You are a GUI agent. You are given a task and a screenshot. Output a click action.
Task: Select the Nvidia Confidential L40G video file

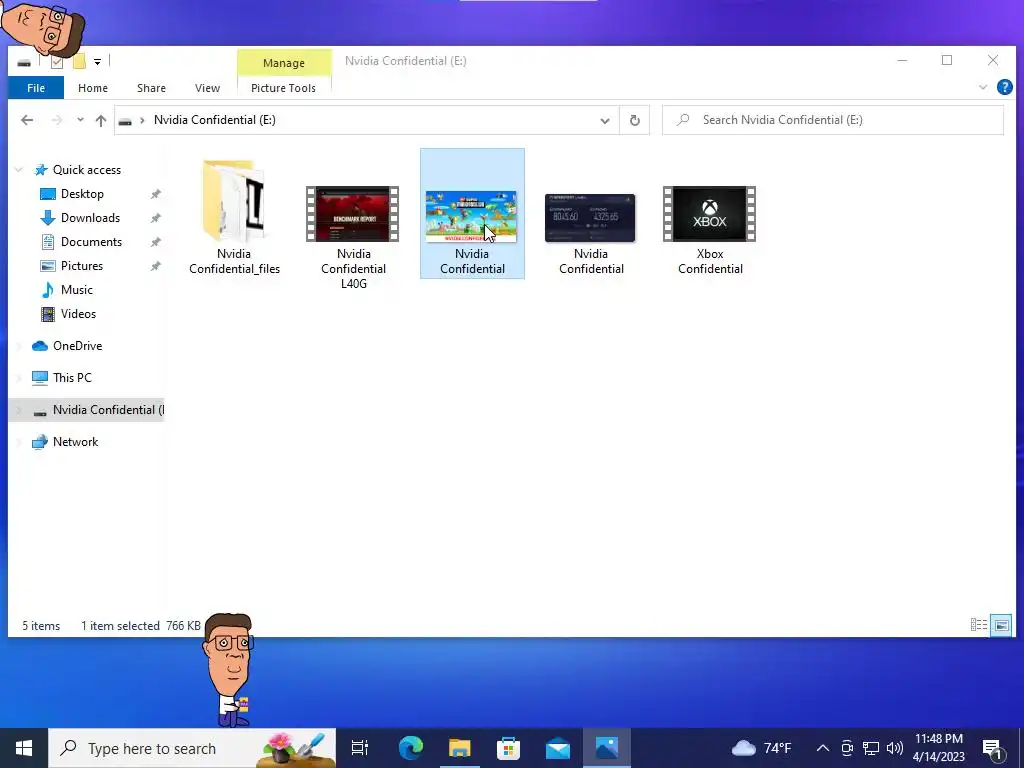(353, 236)
